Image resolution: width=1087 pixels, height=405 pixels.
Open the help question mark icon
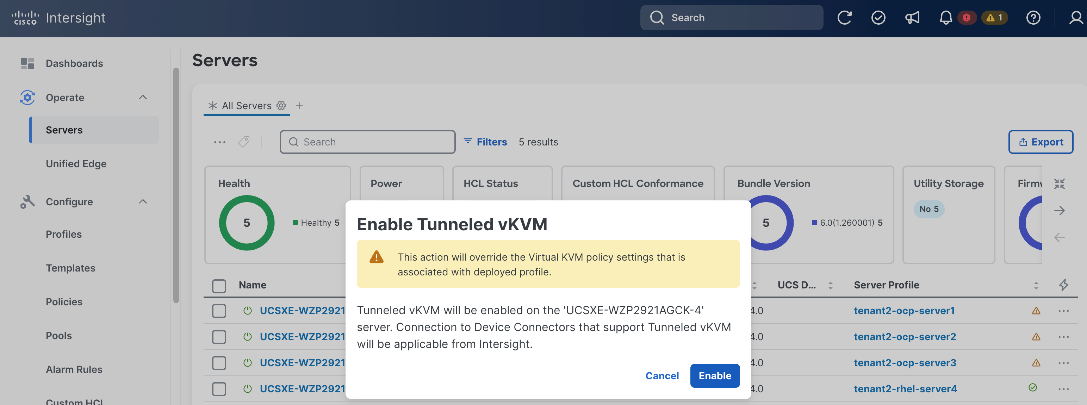tap(1033, 18)
